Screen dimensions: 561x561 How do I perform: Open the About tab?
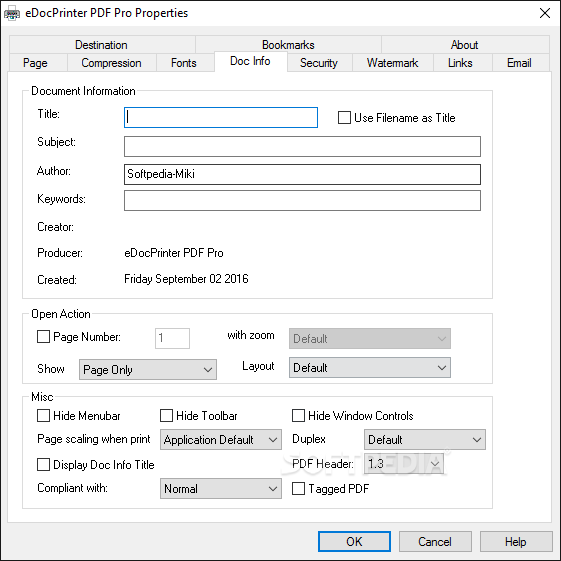(465, 45)
